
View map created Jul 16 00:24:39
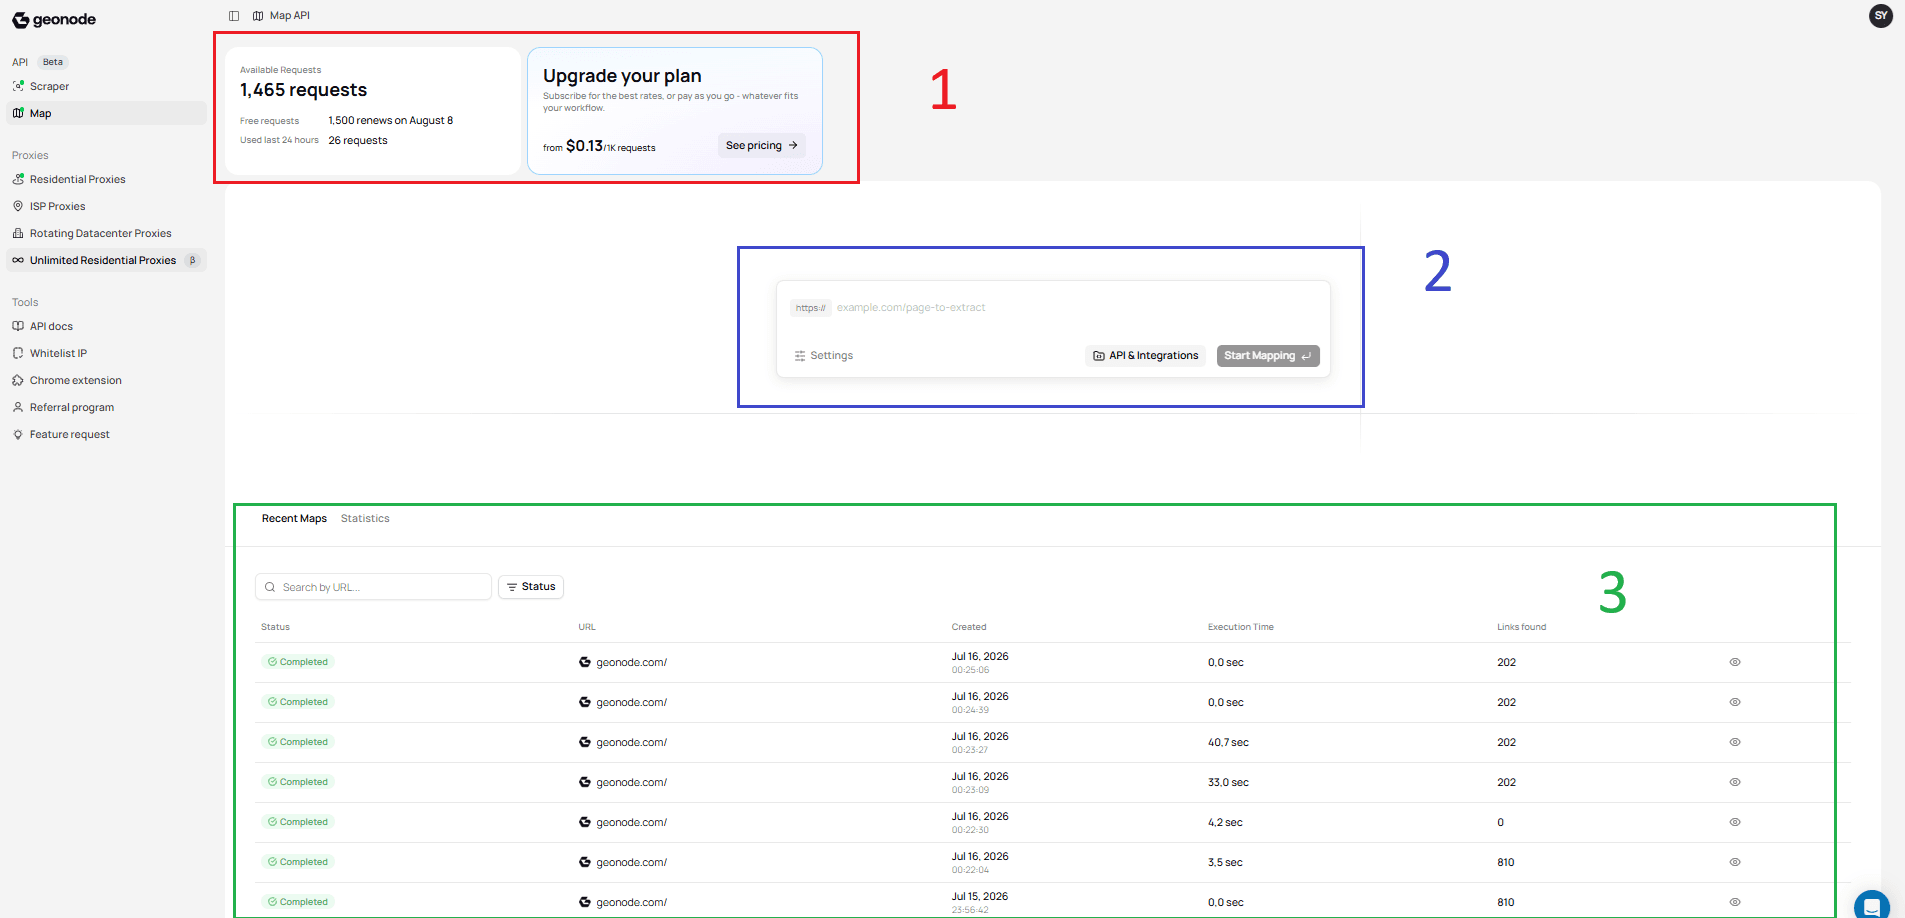(x=1735, y=702)
